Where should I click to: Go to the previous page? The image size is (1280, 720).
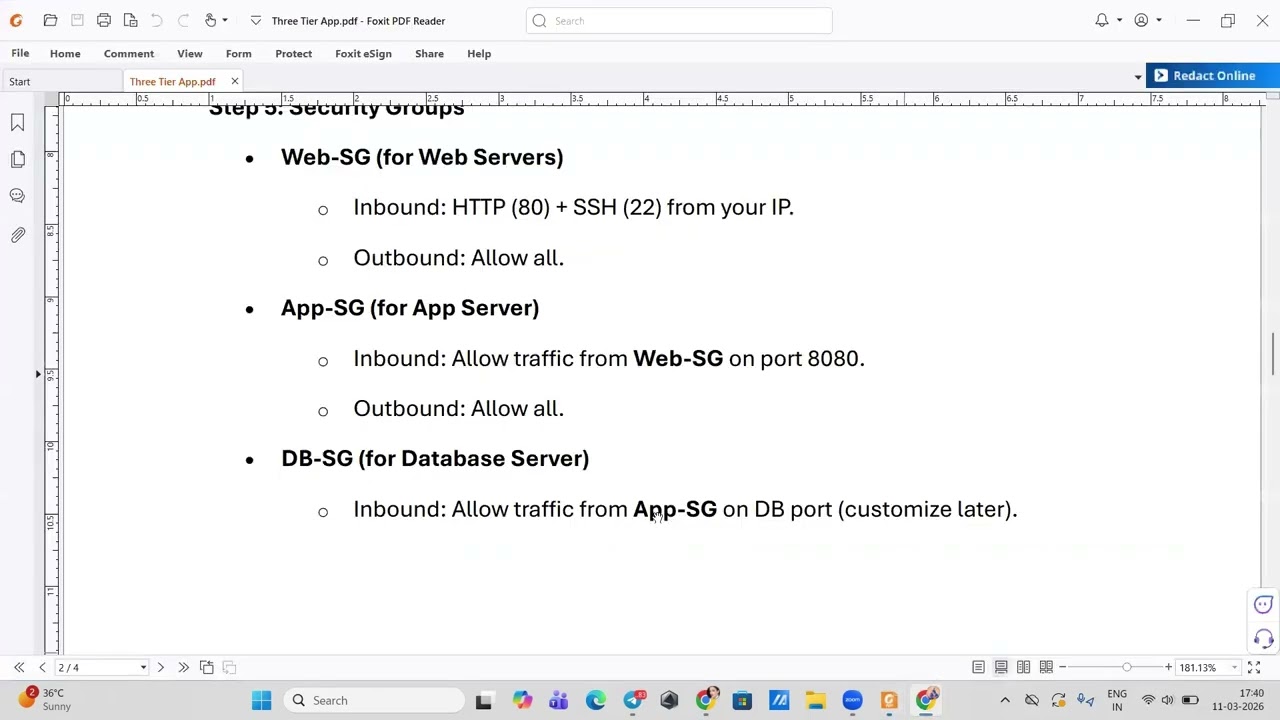pos(42,667)
